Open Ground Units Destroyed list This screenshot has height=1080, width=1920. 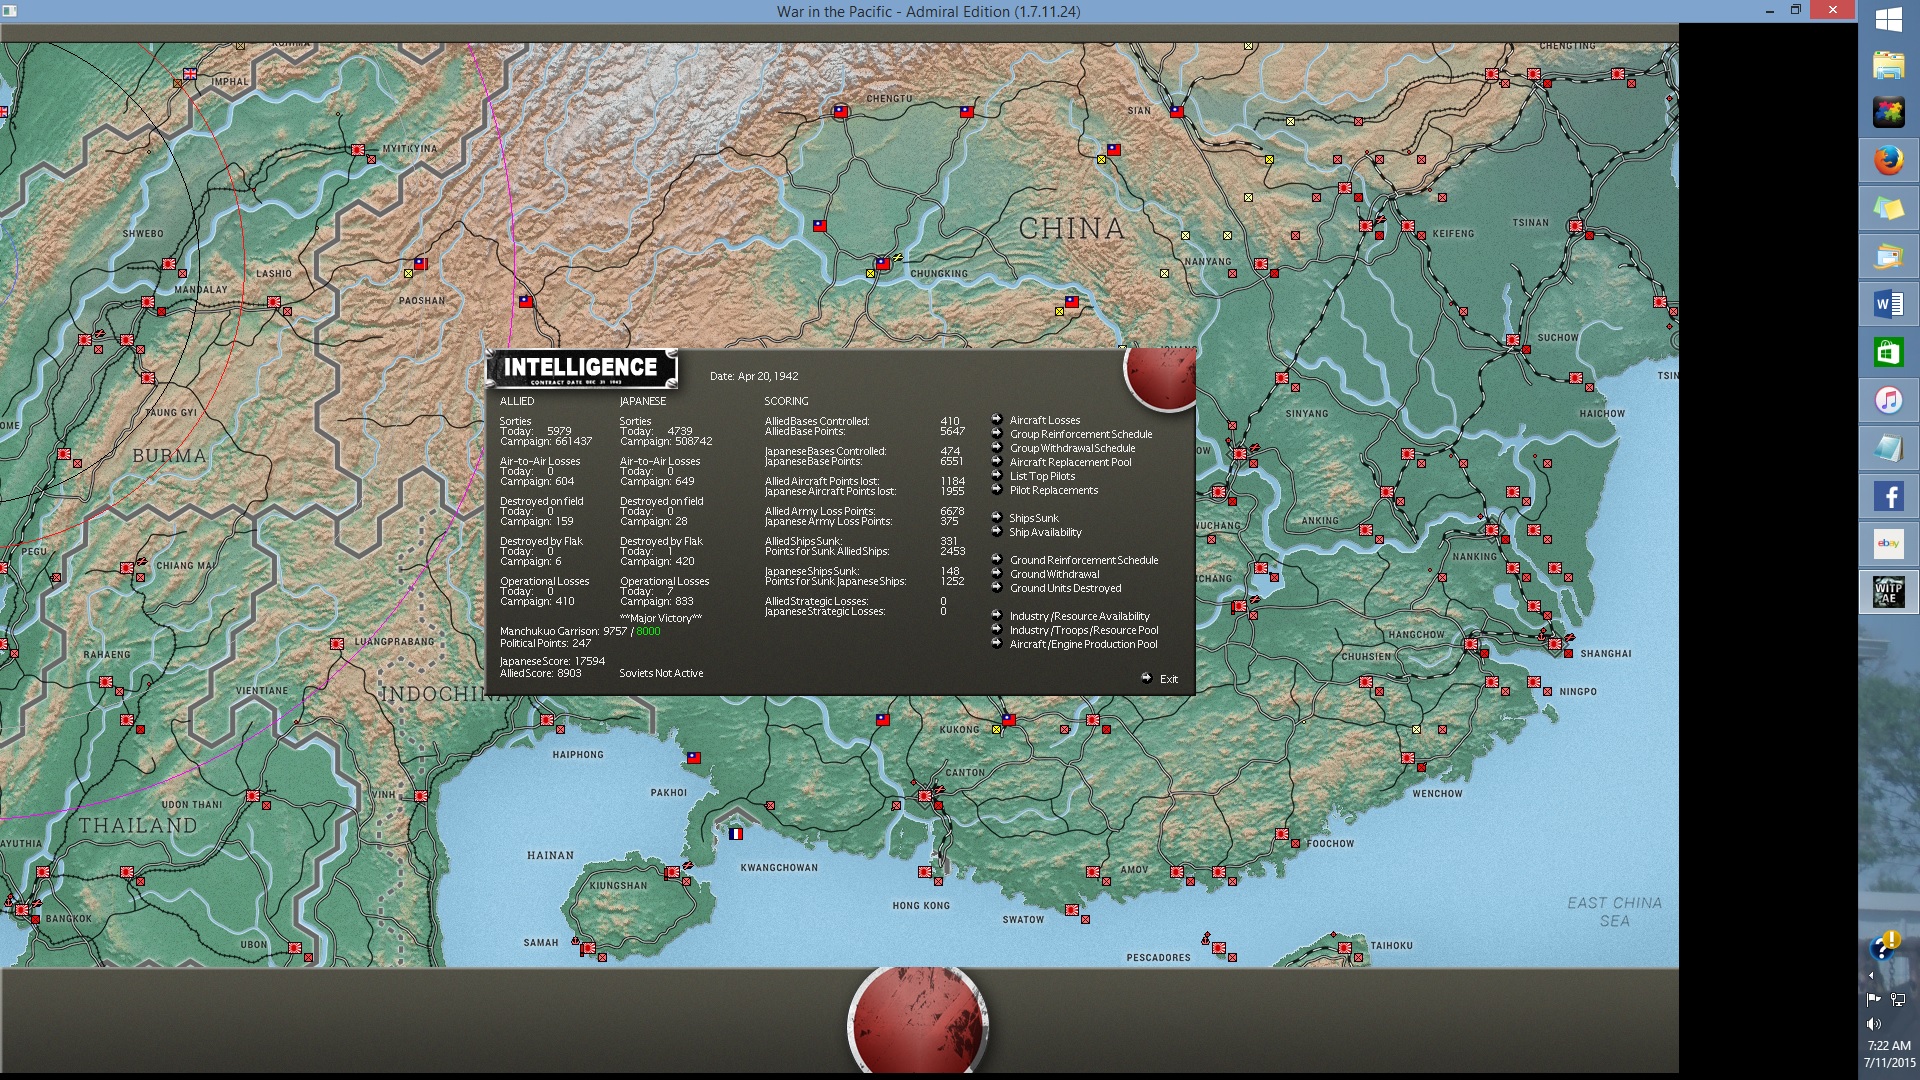click(x=1065, y=588)
